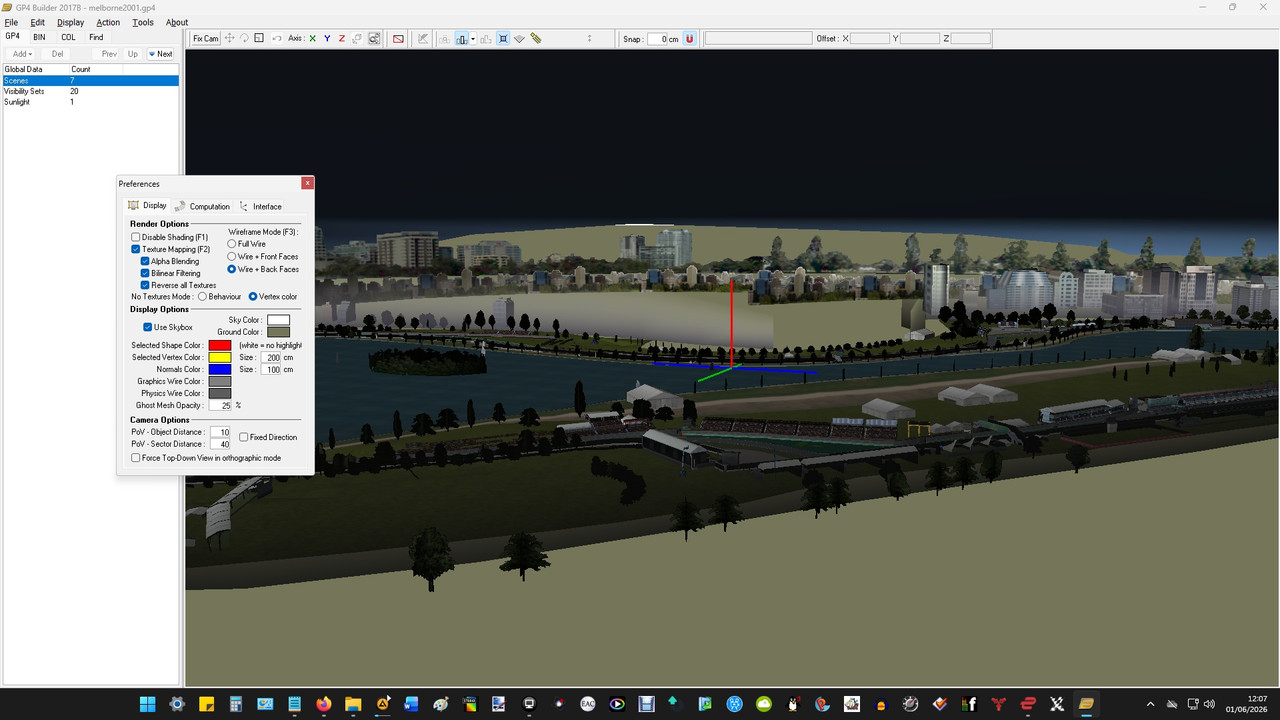Screen dimensions: 1280x720
Task: Choose the Full Wire wireframe mode
Action: pos(232,244)
